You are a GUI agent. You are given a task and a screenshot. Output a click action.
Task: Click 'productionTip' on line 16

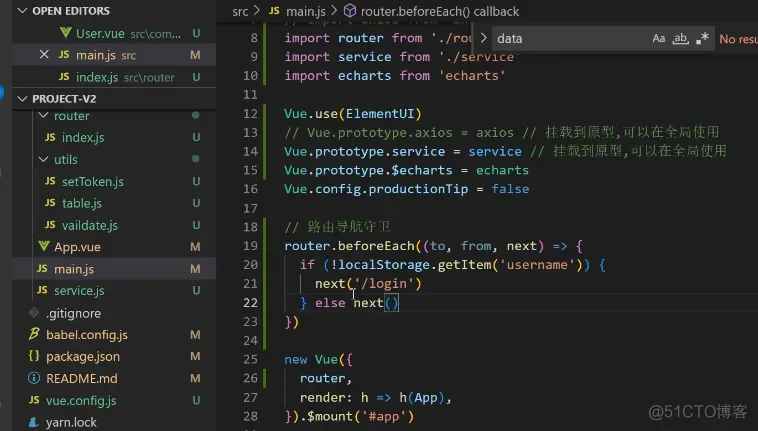418,189
